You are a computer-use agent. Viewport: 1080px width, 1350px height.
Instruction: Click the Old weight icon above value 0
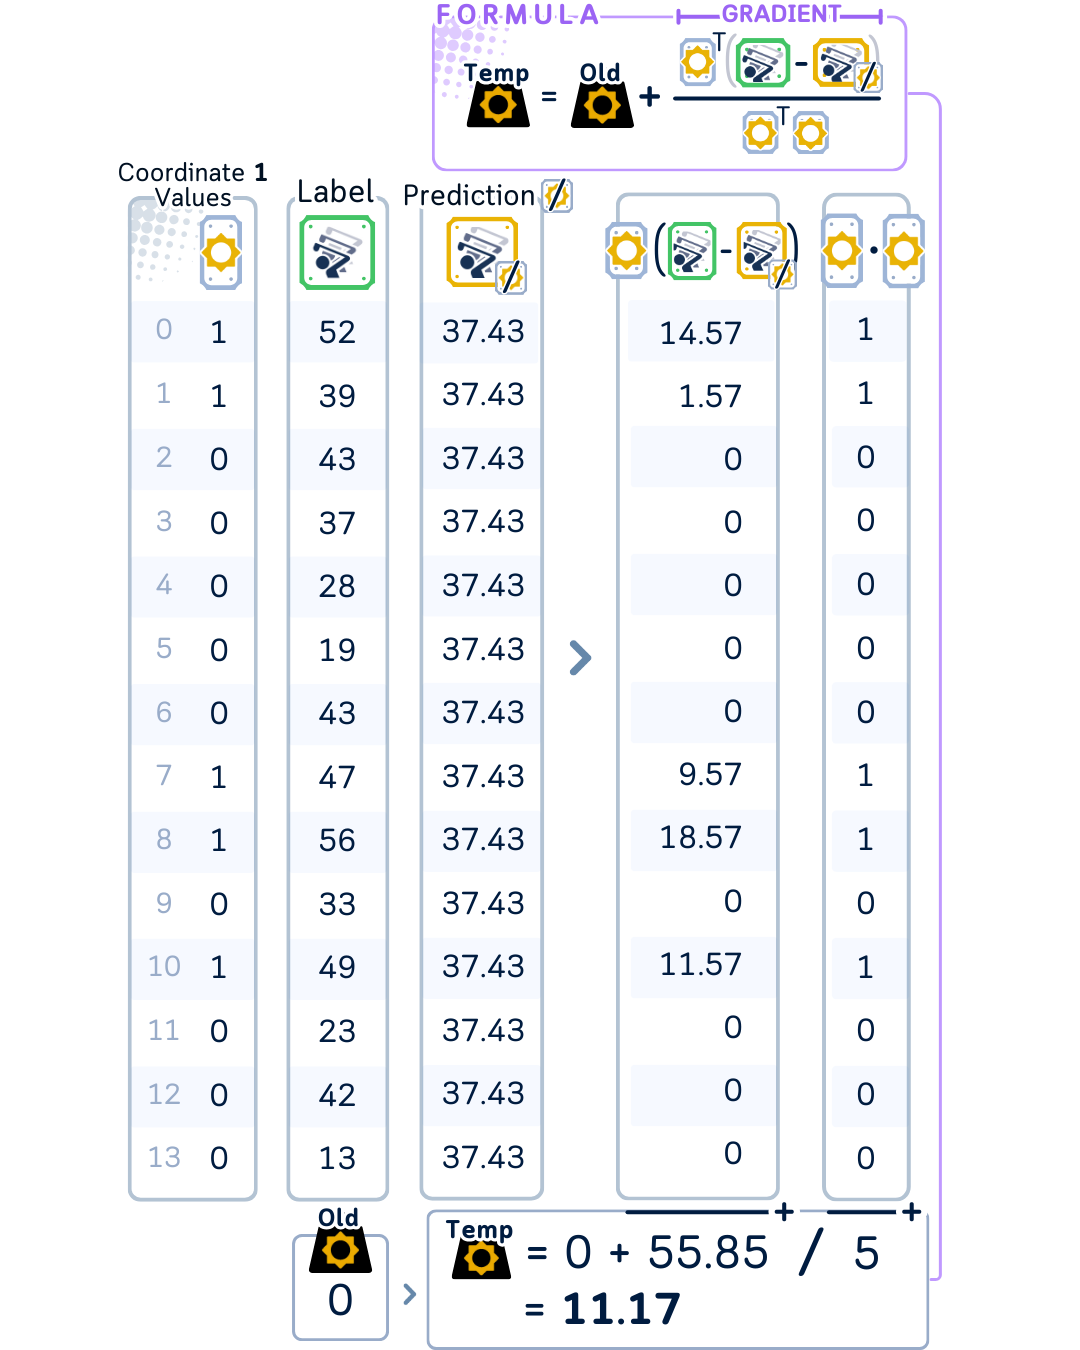[340, 1251]
